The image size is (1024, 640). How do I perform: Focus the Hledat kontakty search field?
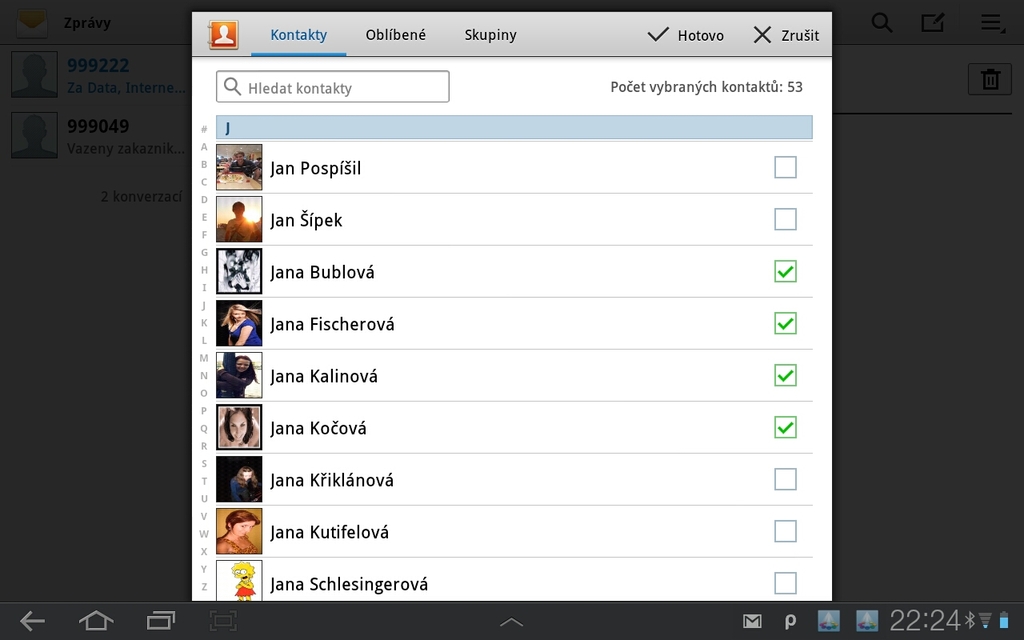[x=333, y=87]
